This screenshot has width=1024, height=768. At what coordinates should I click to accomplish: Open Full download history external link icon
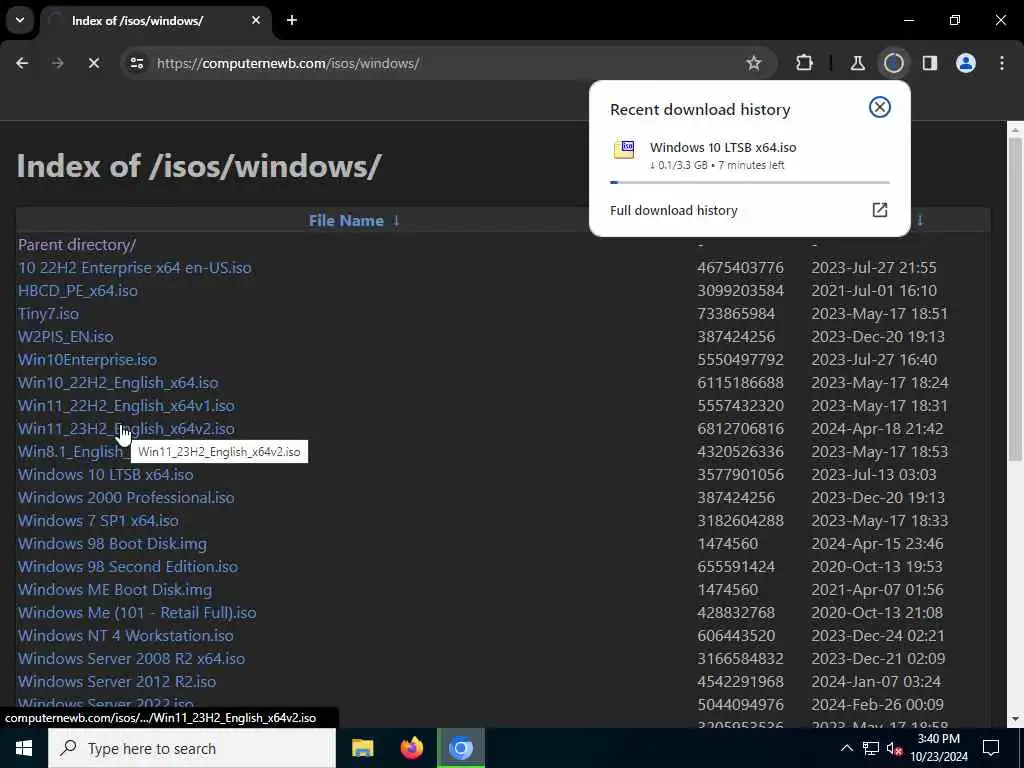click(880, 210)
